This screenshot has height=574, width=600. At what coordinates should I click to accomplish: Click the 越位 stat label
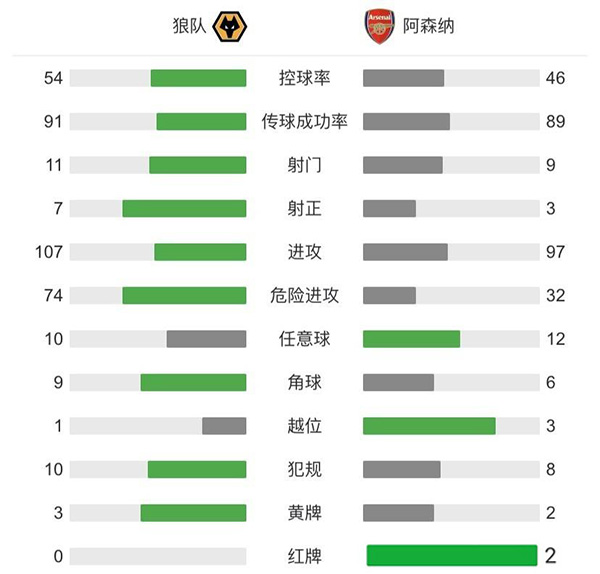(305, 426)
